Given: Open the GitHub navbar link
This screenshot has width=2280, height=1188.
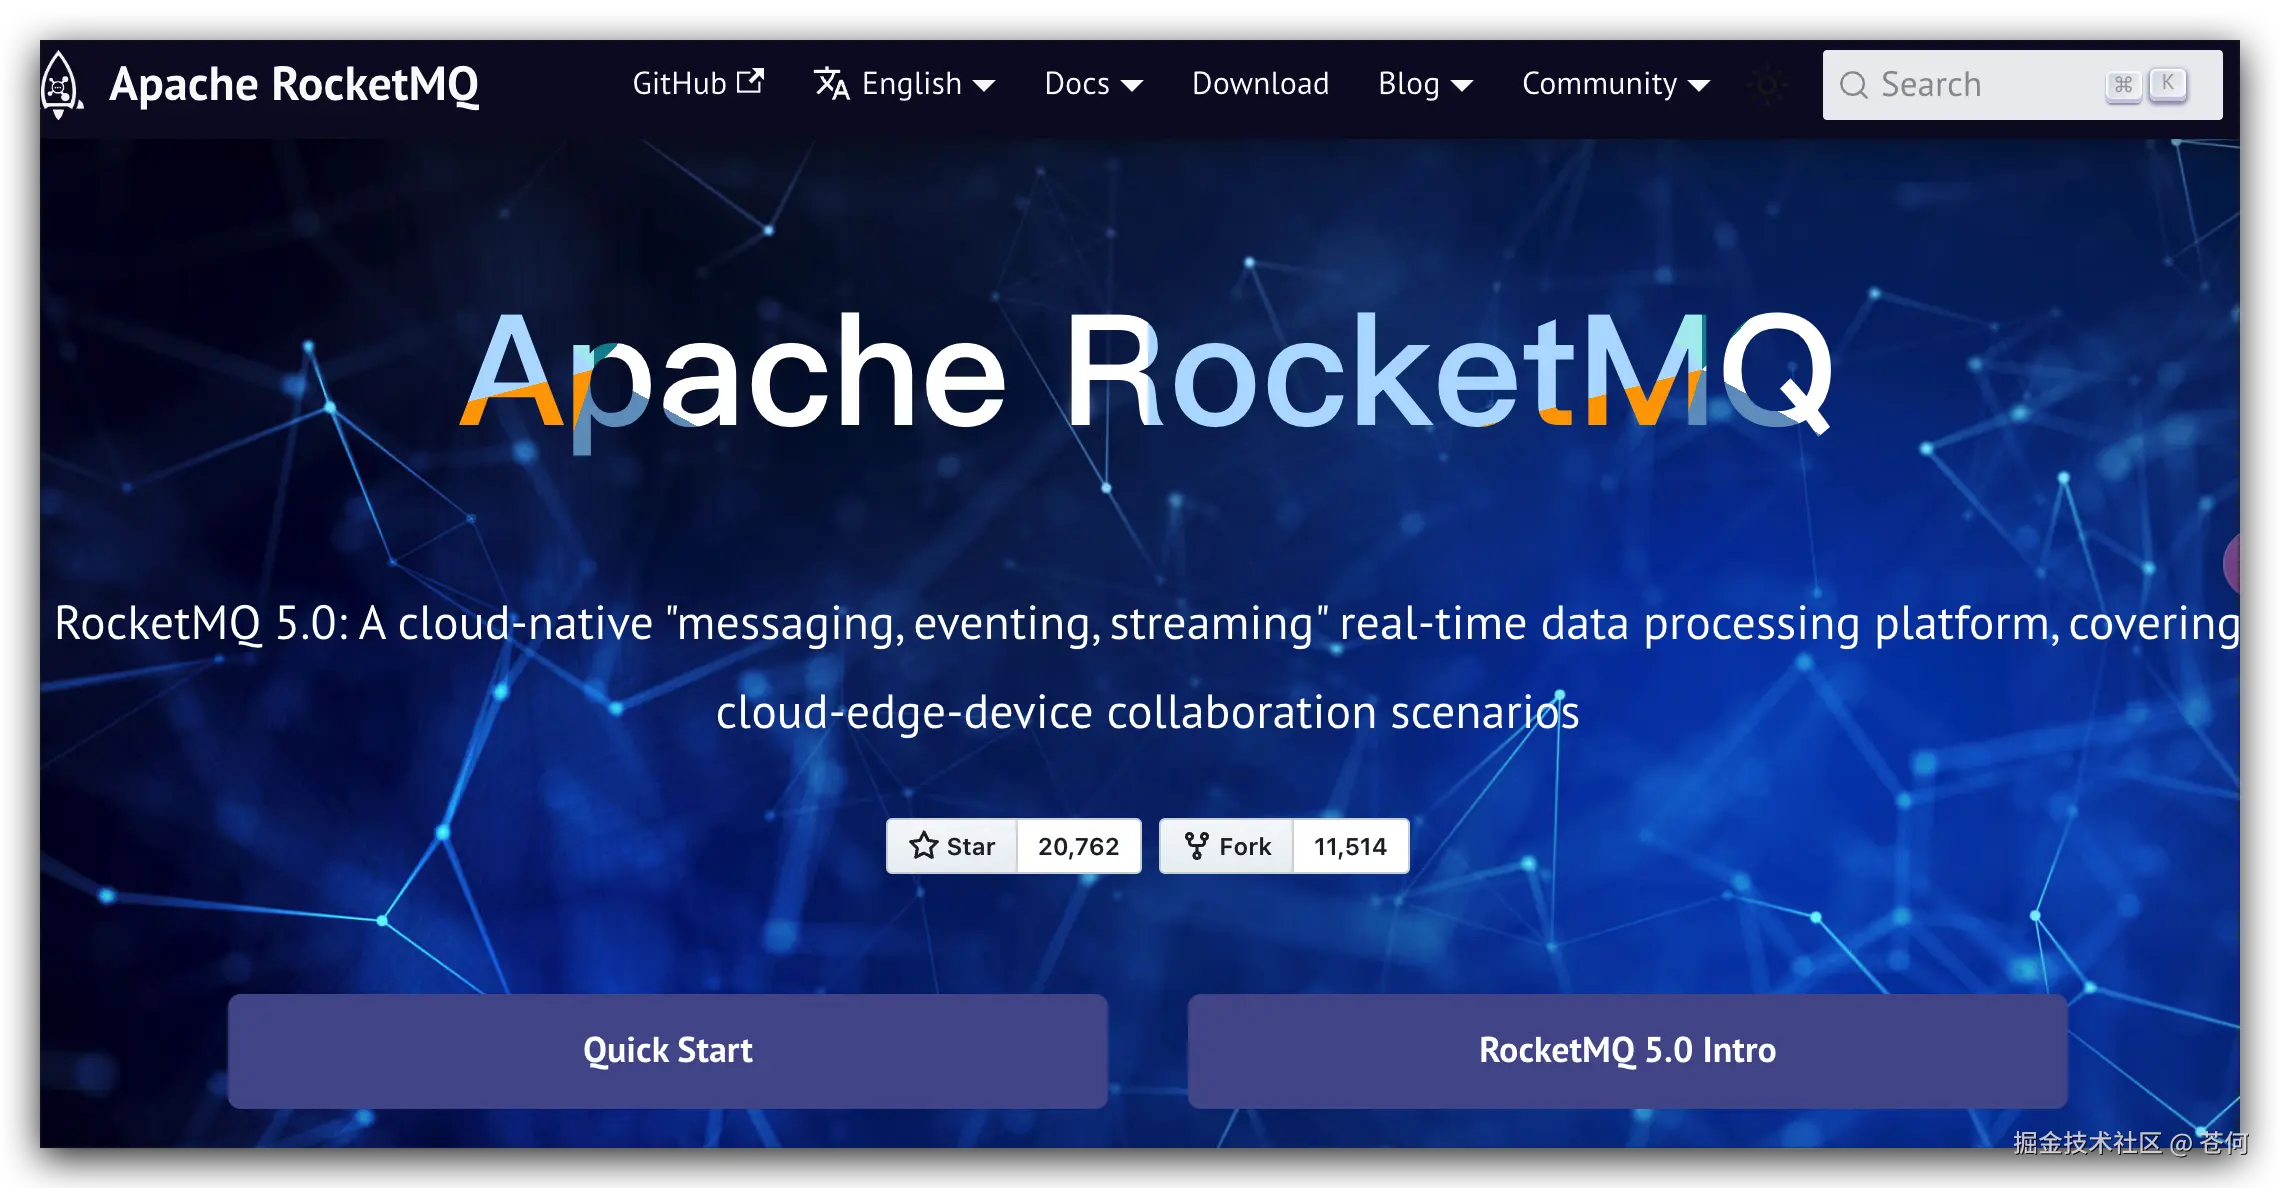Looking at the screenshot, I should pos(680,84).
